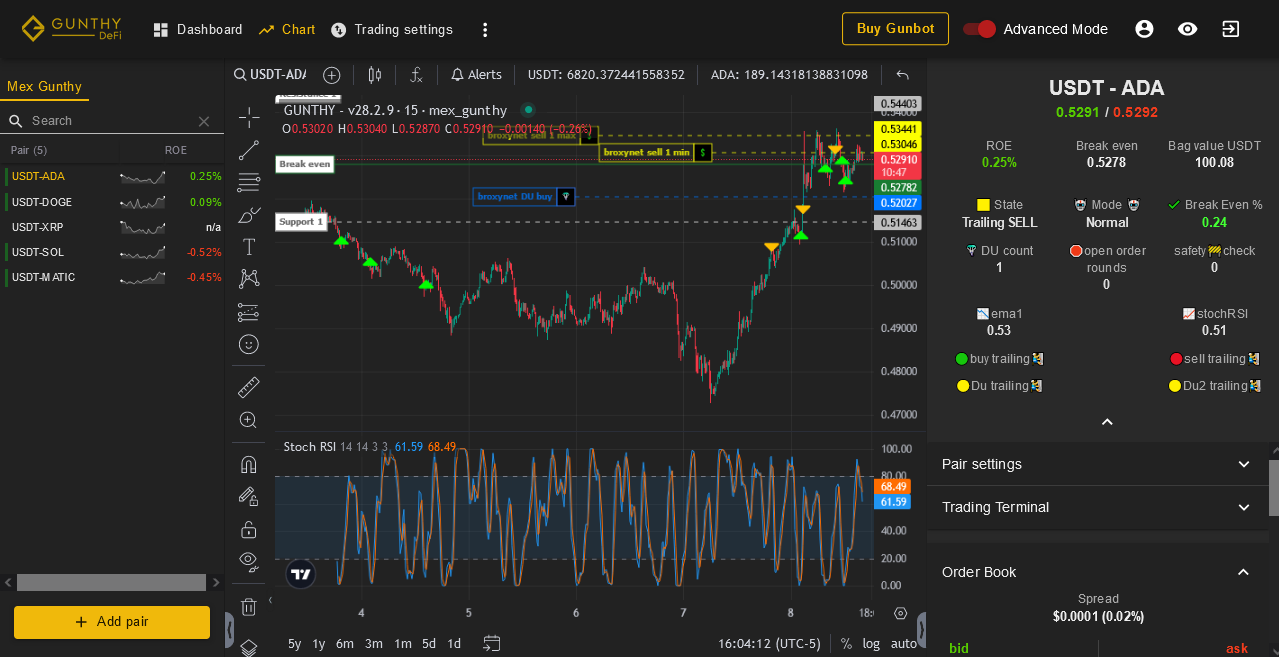Select the text annotation tool
Screen dimensions: 1279x657
(x=249, y=247)
